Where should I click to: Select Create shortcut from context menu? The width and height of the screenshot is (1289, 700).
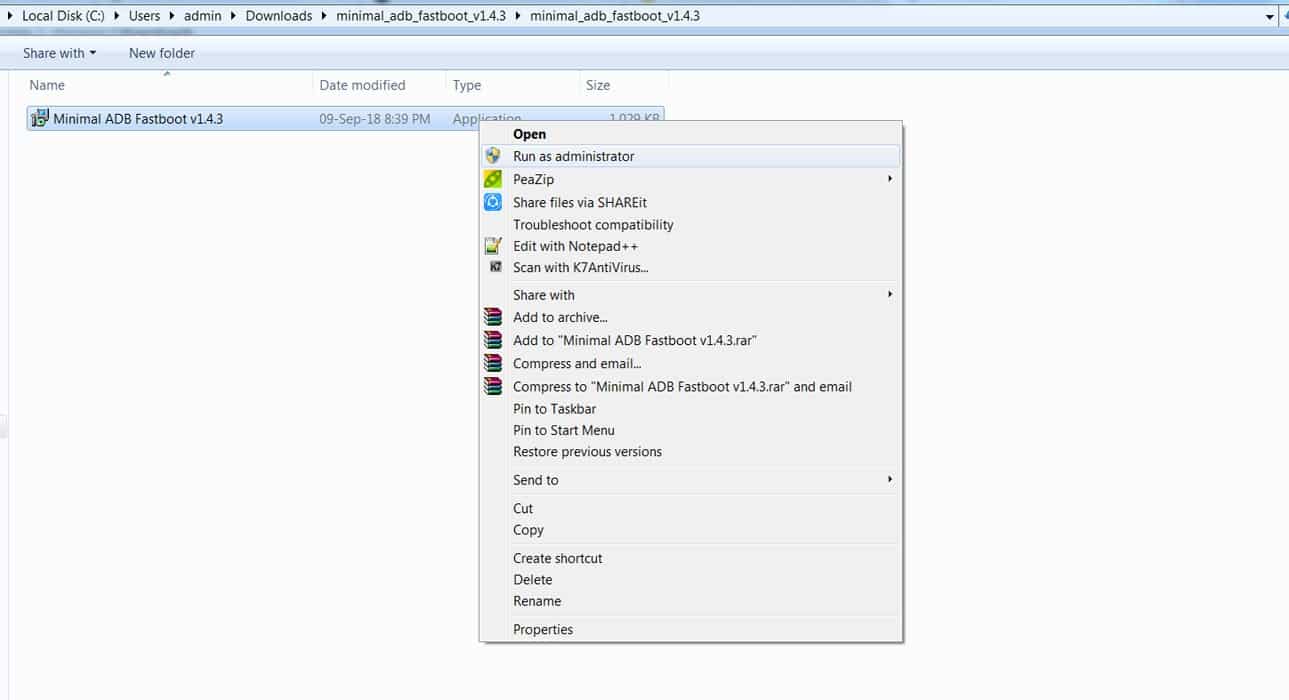(557, 558)
